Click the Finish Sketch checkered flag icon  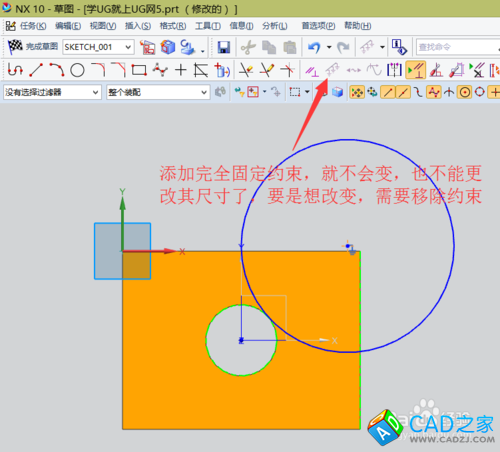tap(15, 47)
